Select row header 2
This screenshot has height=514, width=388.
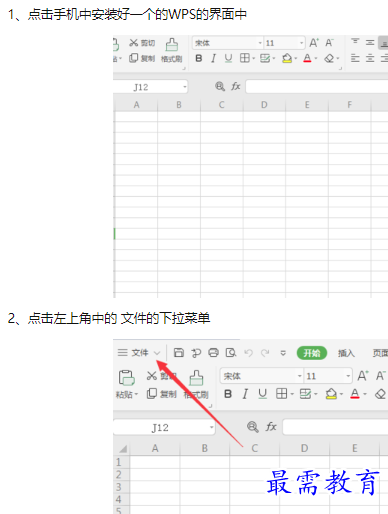click(x=121, y=474)
